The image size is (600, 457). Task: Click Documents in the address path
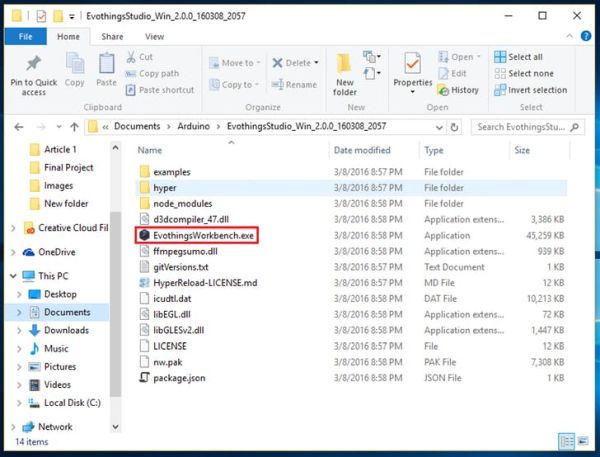coord(137,126)
